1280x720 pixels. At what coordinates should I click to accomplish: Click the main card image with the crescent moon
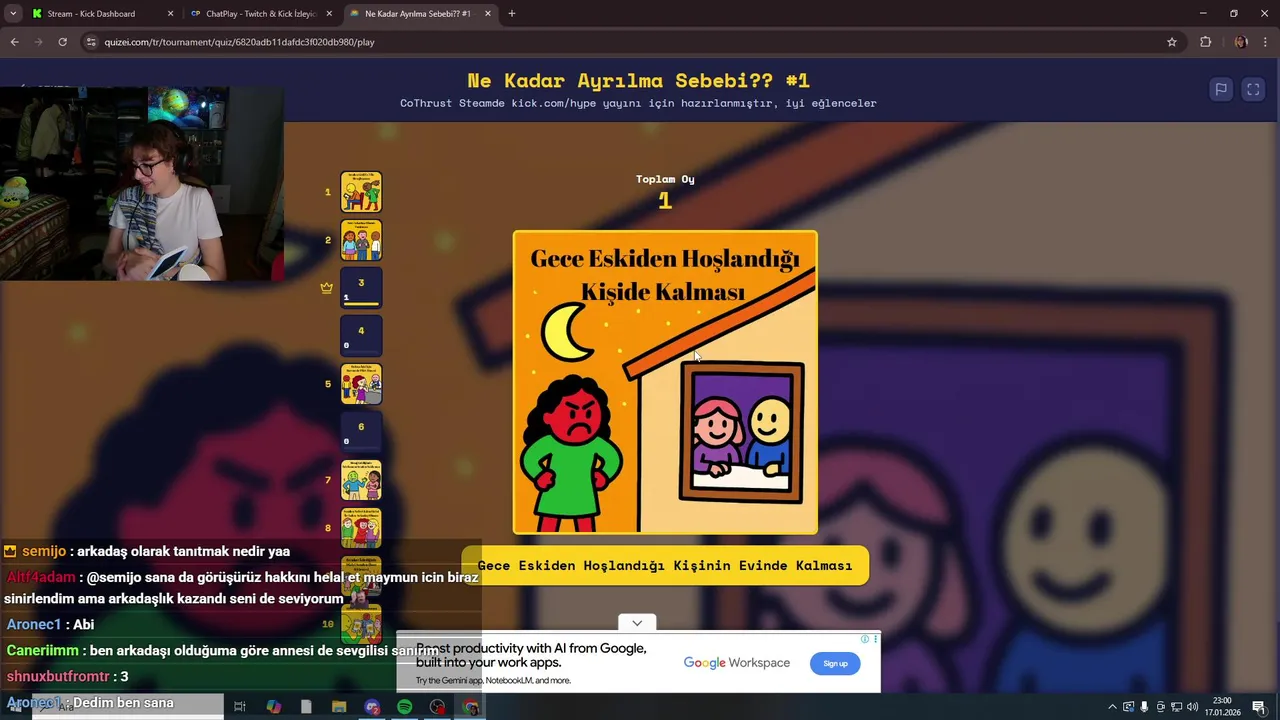(665, 382)
